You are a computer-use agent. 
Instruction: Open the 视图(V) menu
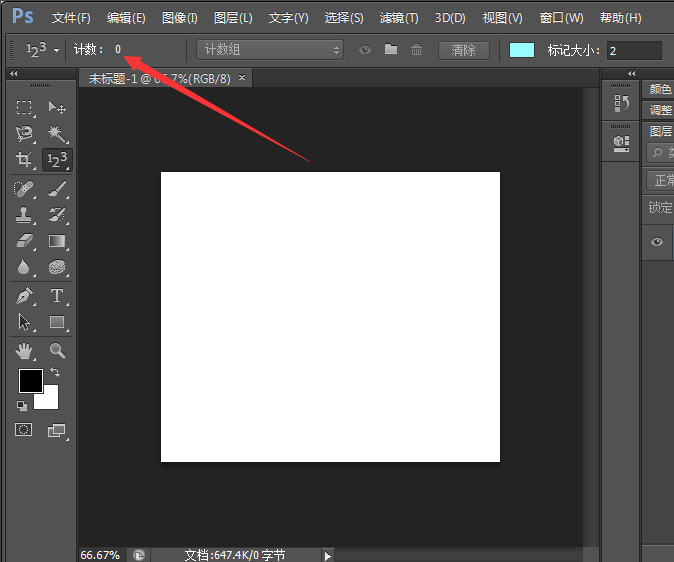click(x=502, y=18)
